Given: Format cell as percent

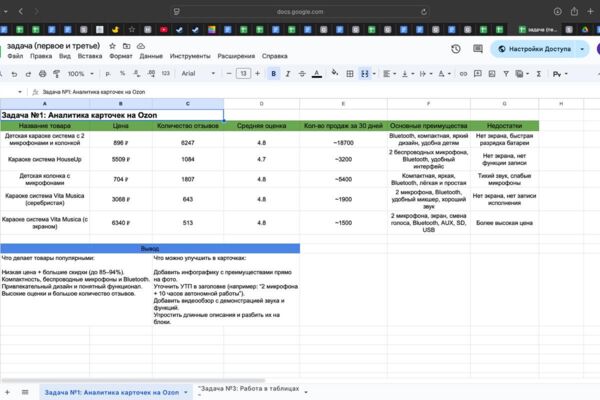Looking at the screenshot, I should coord(122,73).
